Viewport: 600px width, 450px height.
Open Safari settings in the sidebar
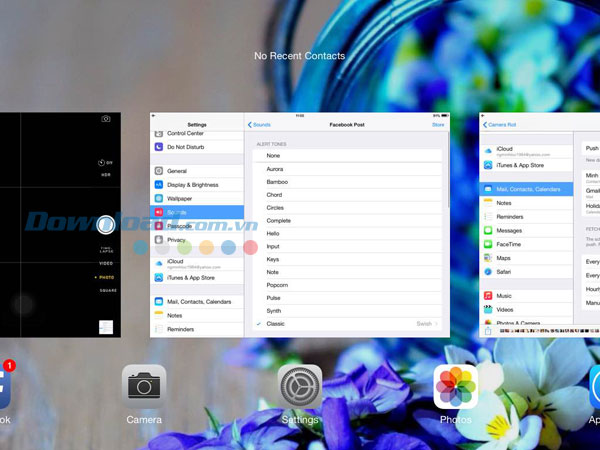click(506, 271)
